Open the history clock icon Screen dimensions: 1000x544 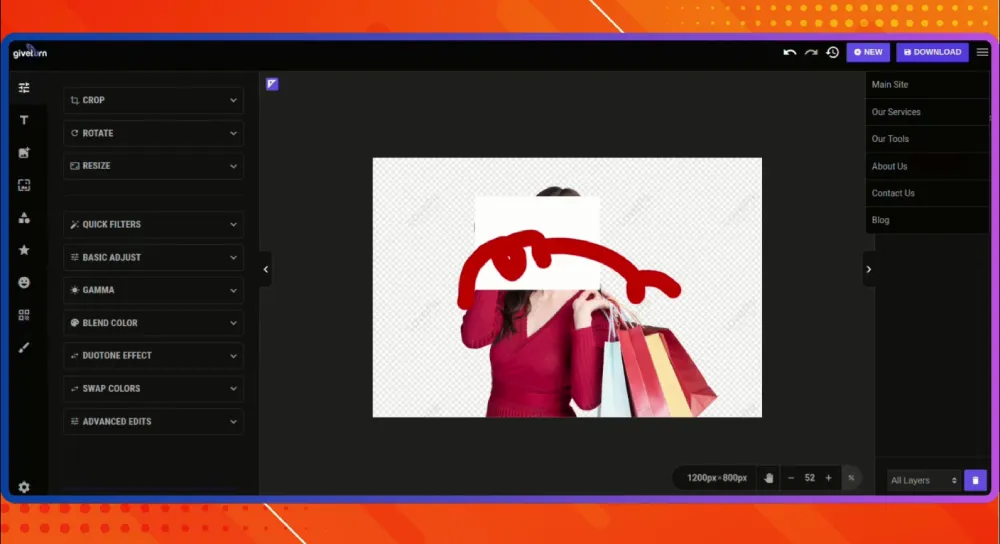832,52
